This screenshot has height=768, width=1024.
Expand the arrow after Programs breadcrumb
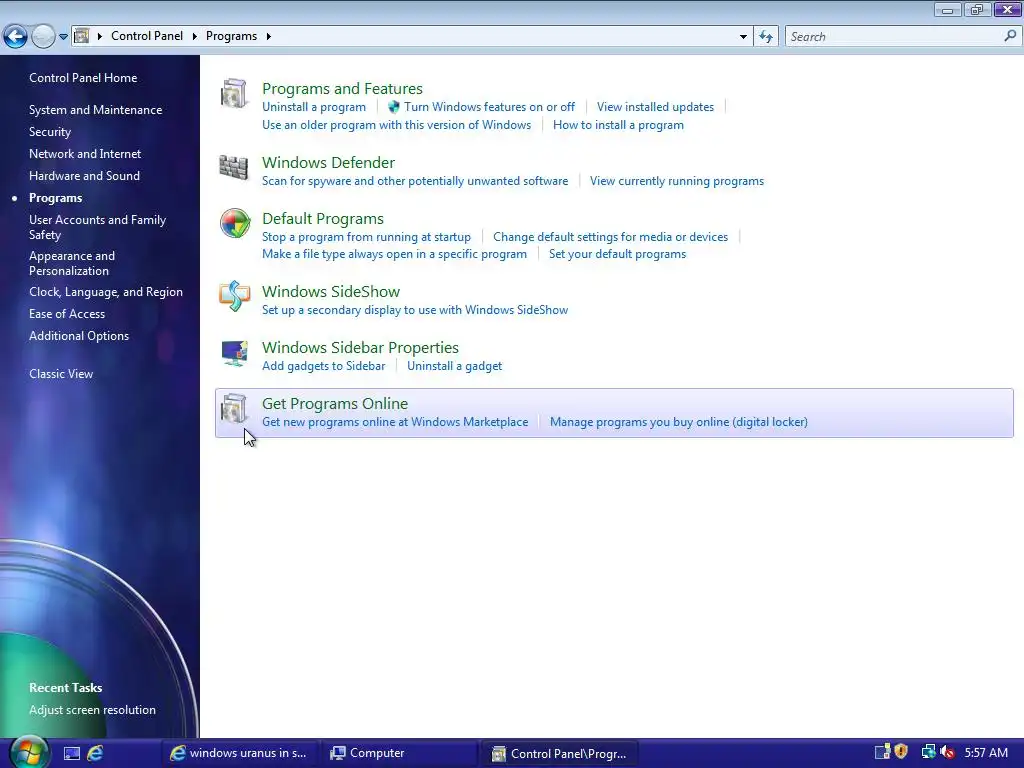(x=268, y=36)
